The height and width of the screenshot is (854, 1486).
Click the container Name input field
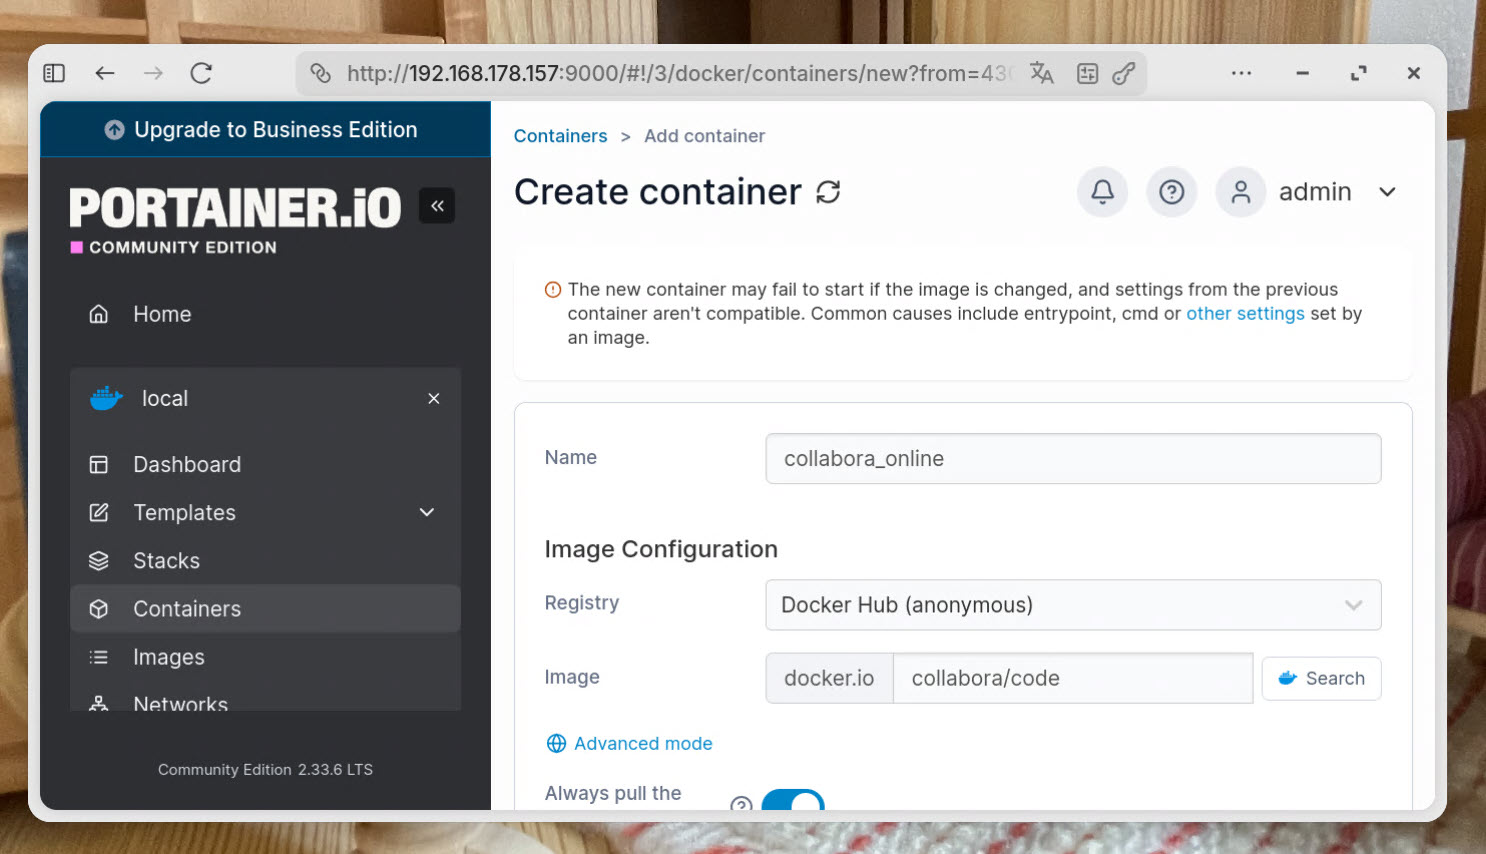click(1072, 459)
